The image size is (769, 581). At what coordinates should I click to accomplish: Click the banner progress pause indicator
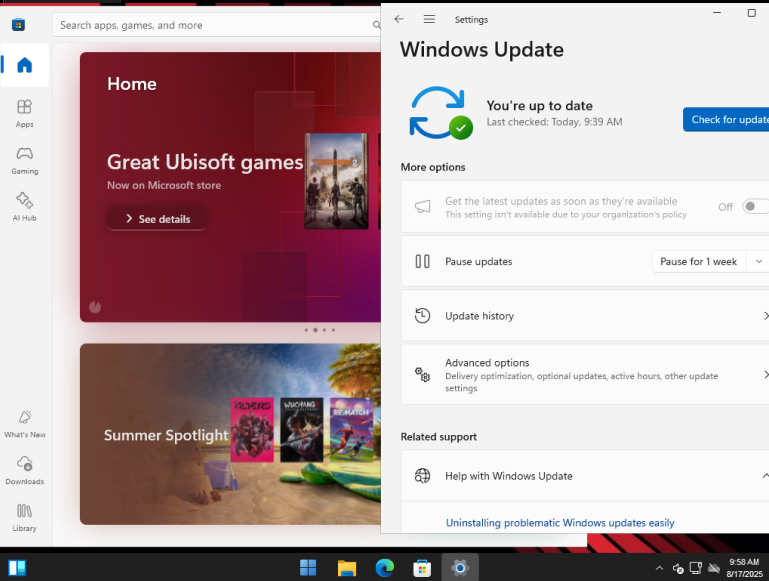point(95,307)
